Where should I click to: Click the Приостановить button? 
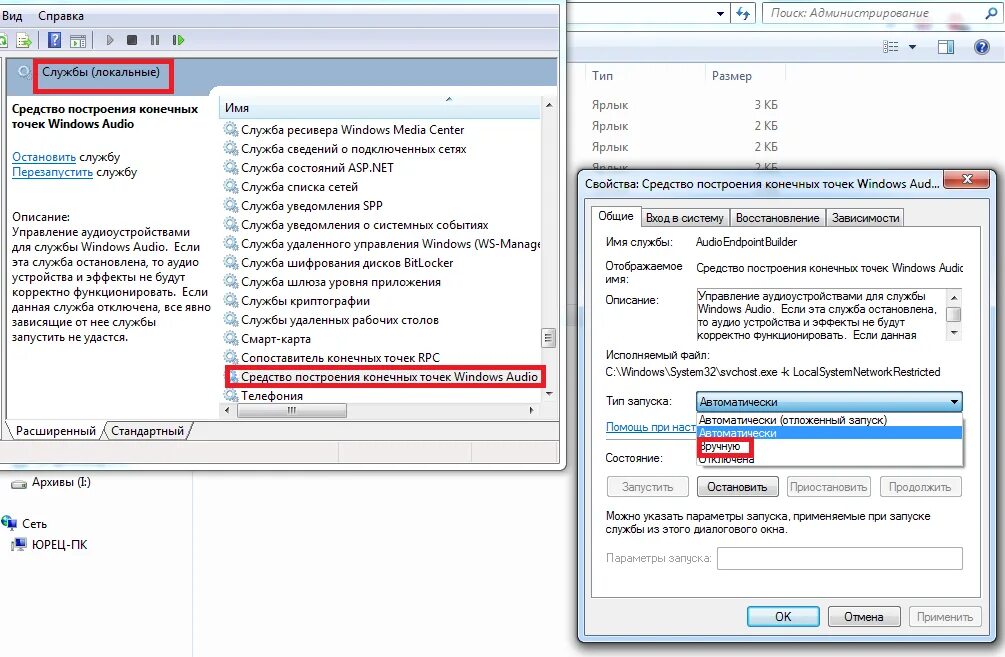pos(828,487)
